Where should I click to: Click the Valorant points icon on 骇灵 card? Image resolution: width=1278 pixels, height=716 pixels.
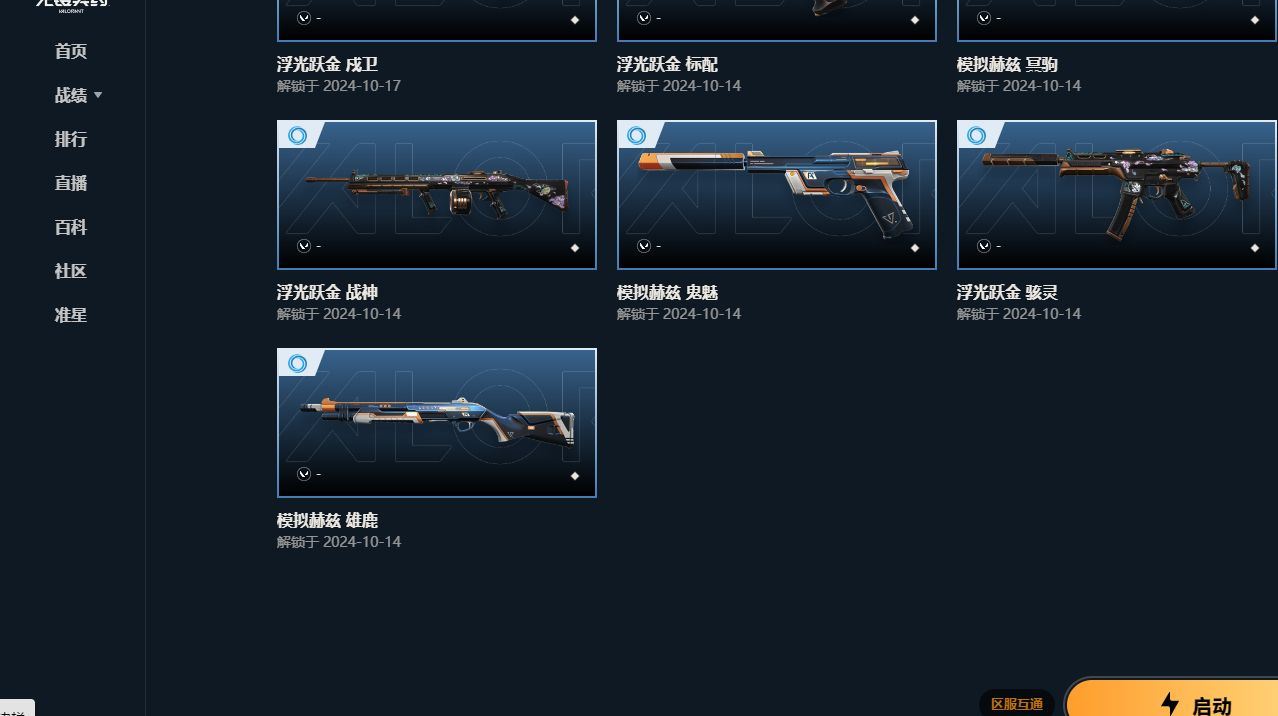pos(984,246)
